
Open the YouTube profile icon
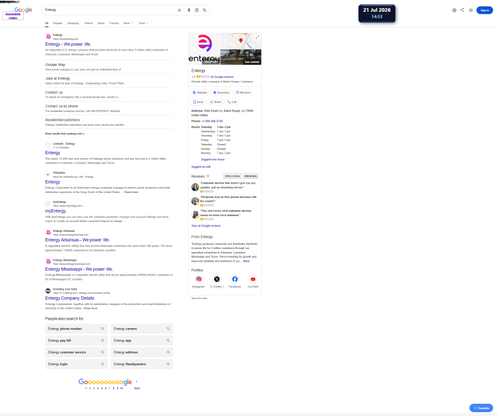253,279
